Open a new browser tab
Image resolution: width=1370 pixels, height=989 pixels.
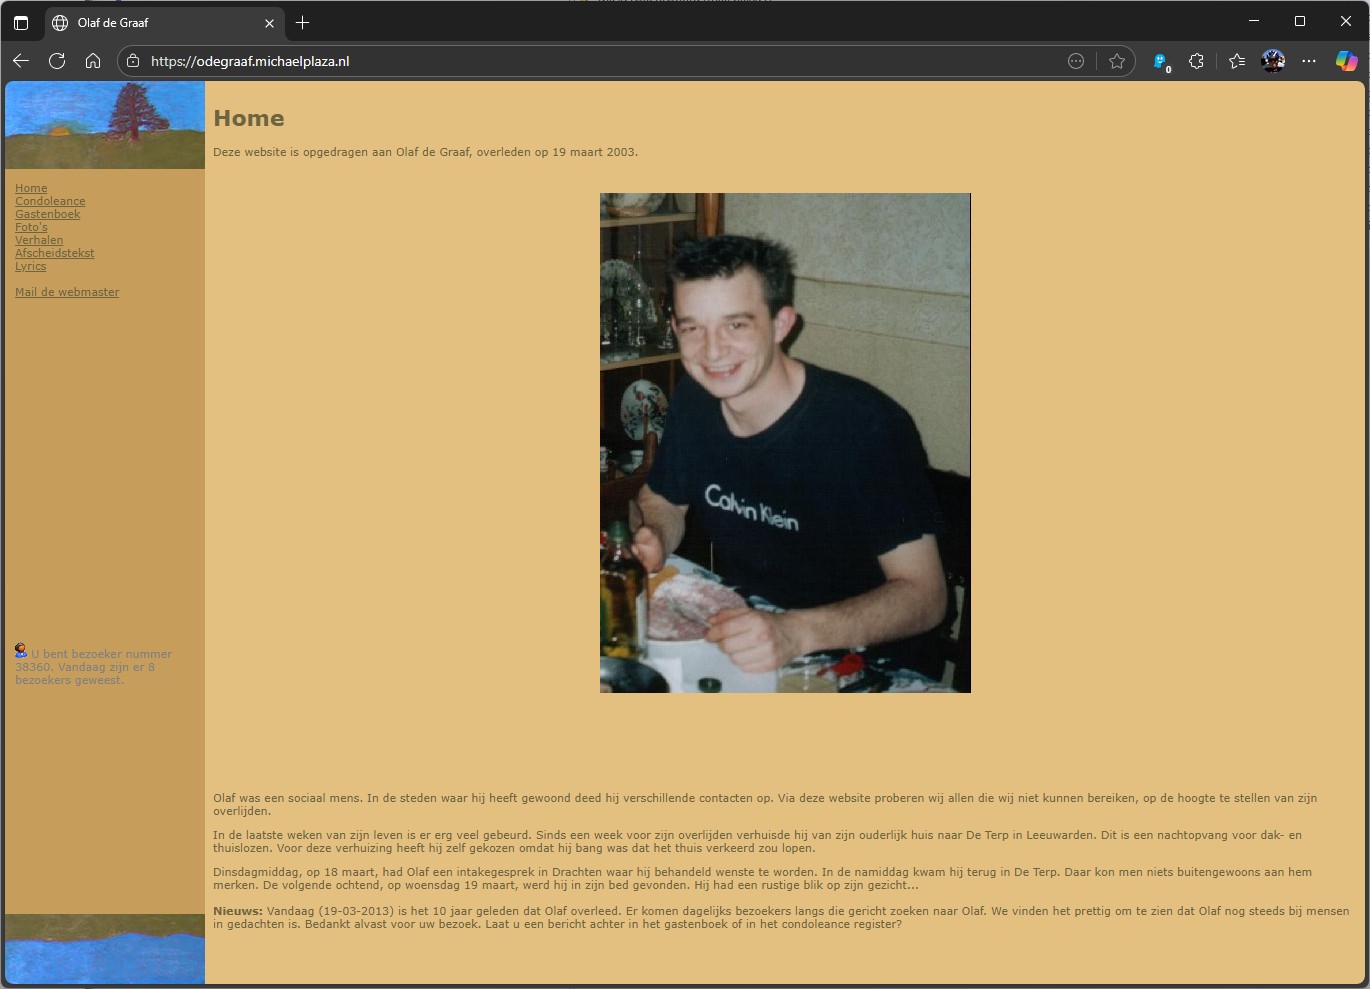click(x=302, y=22)
